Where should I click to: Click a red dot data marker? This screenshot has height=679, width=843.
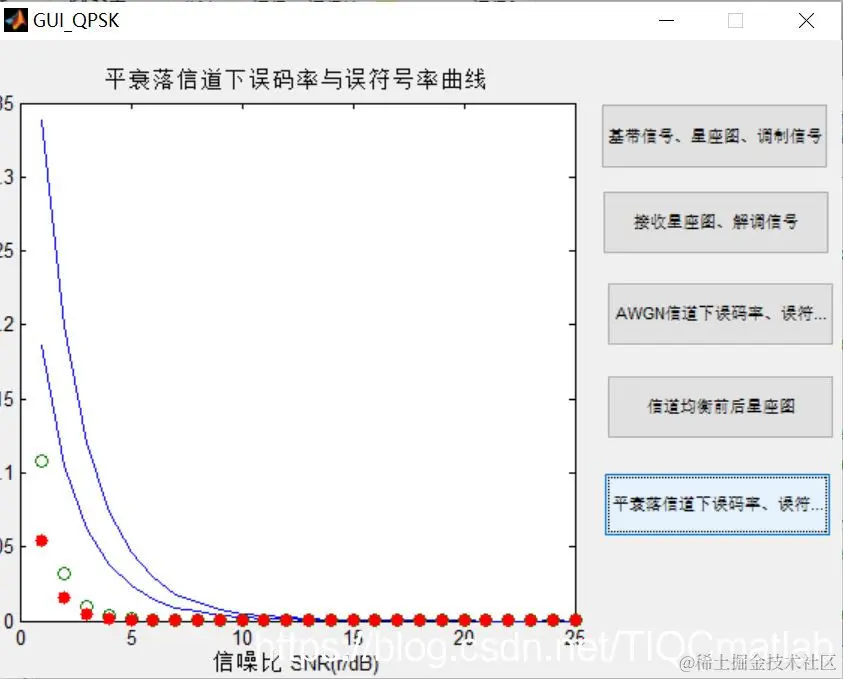[40, 540]
